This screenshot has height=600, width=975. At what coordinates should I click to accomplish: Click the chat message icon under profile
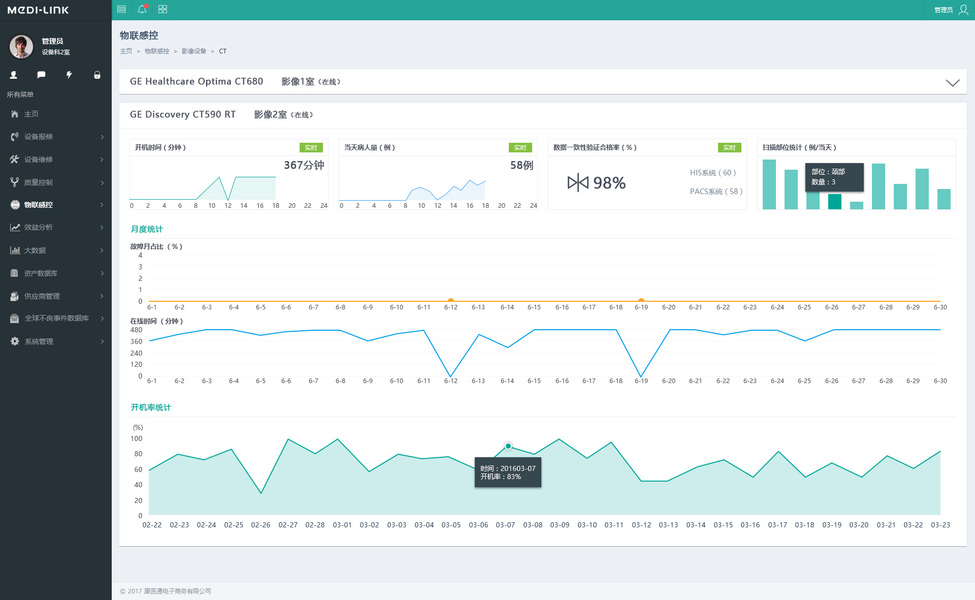(x=41, y=75)
